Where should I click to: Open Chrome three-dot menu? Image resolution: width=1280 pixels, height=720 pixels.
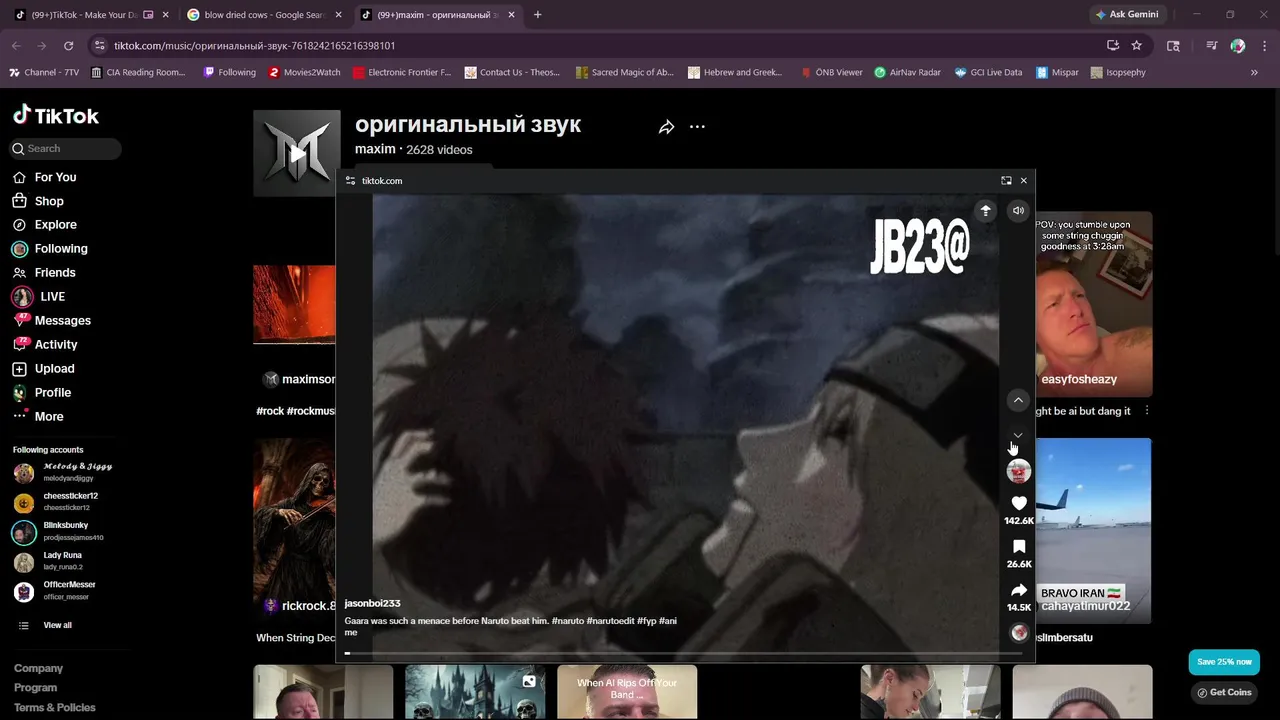tap(1265, 46)
